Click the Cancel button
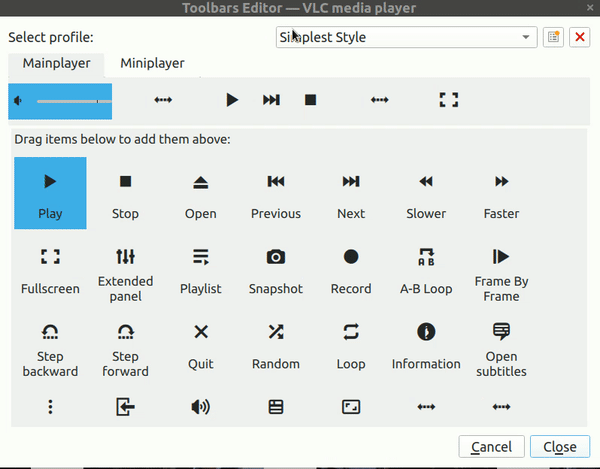600x469 pixels. click(491, 446)
